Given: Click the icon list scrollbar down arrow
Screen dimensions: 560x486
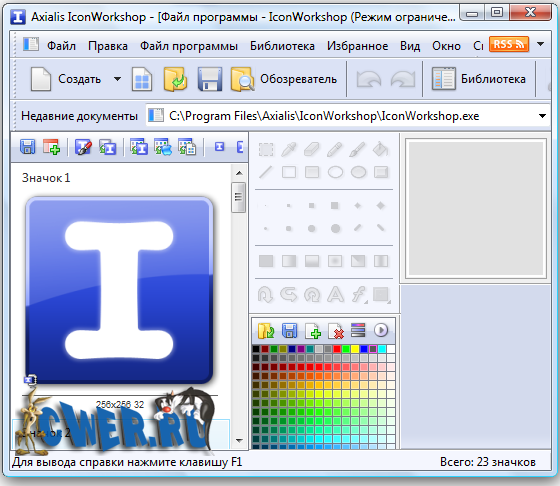Looking at the screenshot, I should (239, 441).
